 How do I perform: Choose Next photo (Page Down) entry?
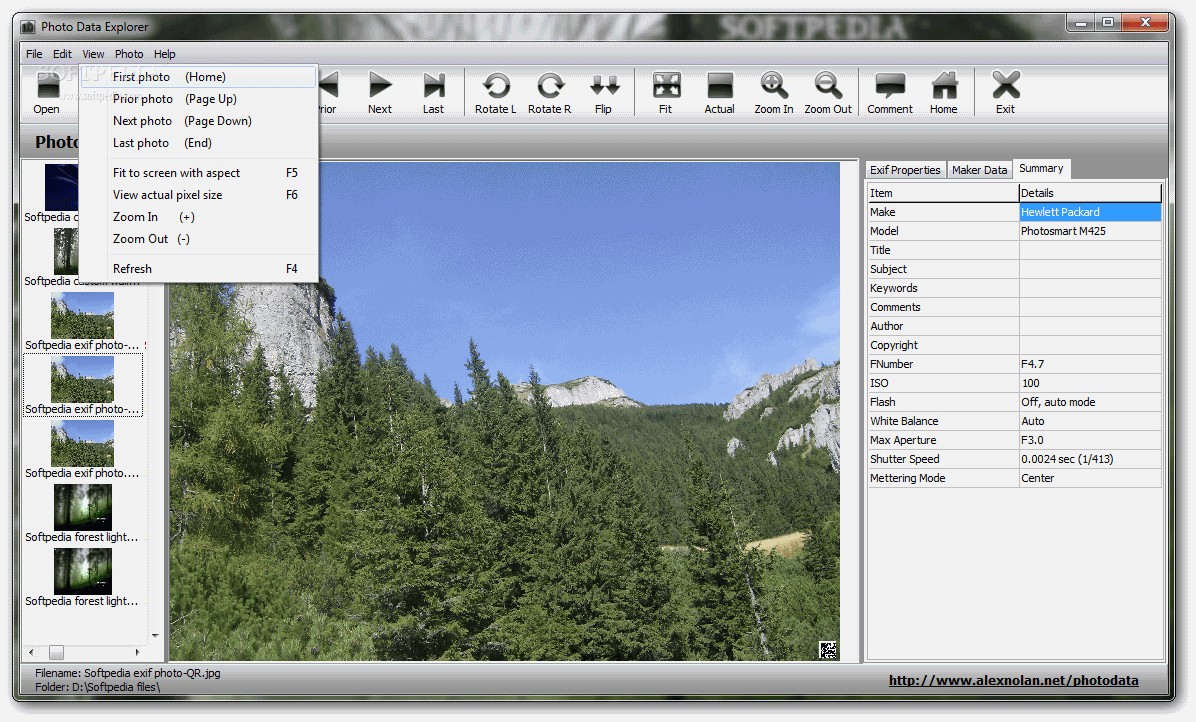point(198,121)
